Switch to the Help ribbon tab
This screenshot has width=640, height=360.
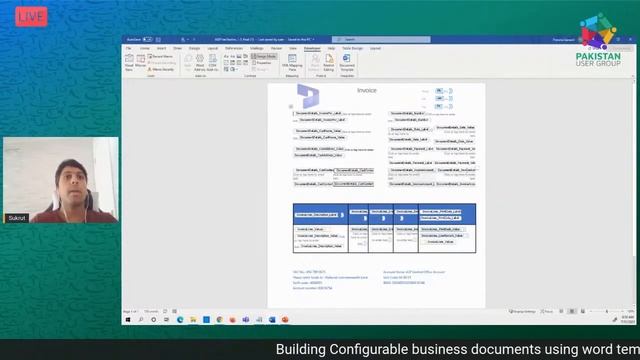[x=331, y=48]
